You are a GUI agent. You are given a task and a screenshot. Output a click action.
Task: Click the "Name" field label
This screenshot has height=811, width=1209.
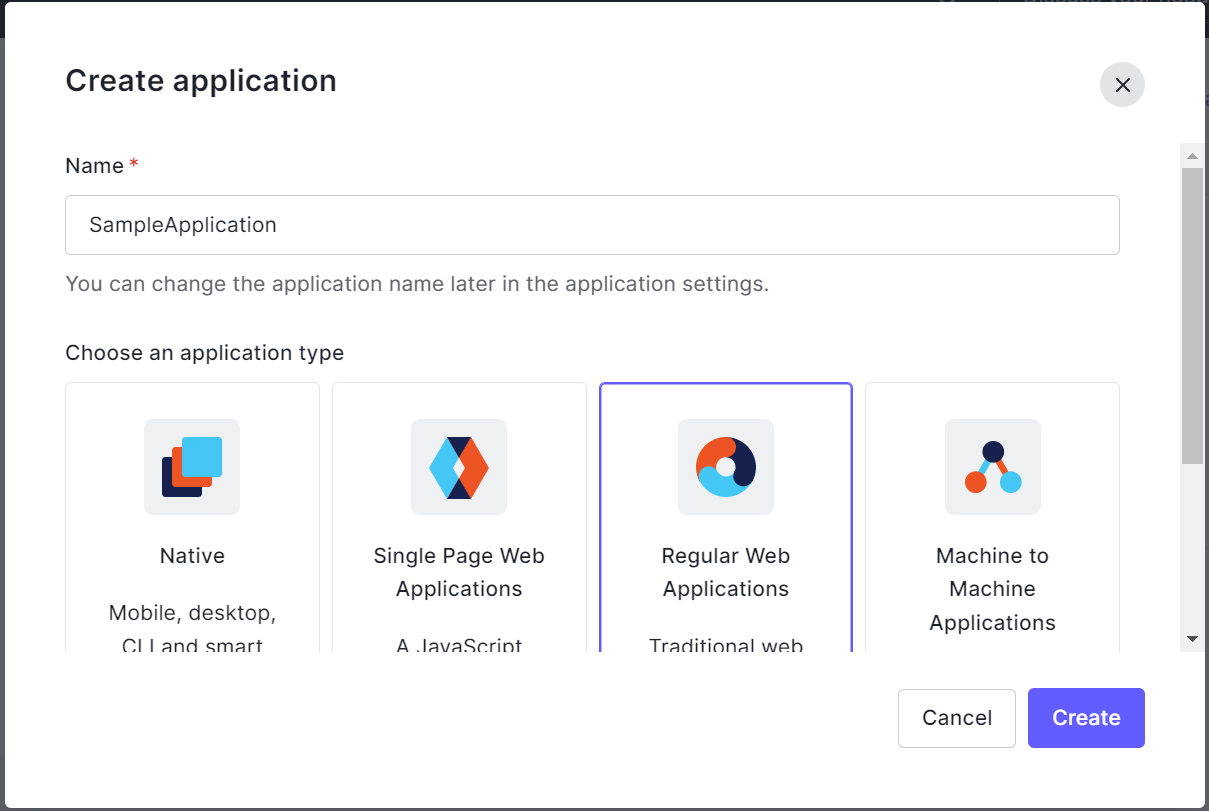(95, 166)
